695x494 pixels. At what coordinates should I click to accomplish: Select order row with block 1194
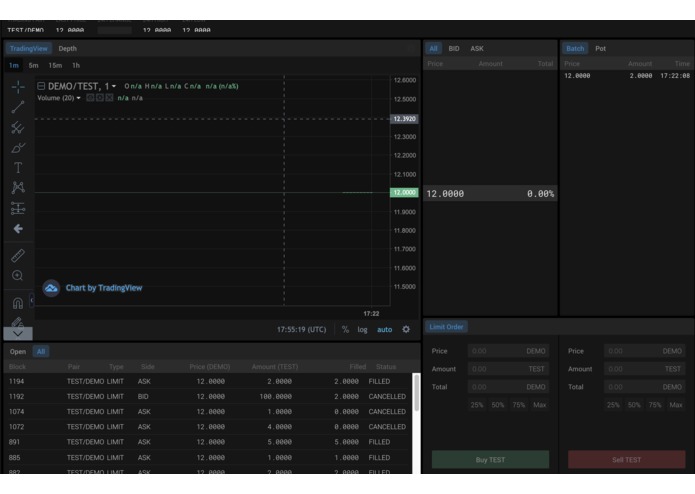click(207, 381)
